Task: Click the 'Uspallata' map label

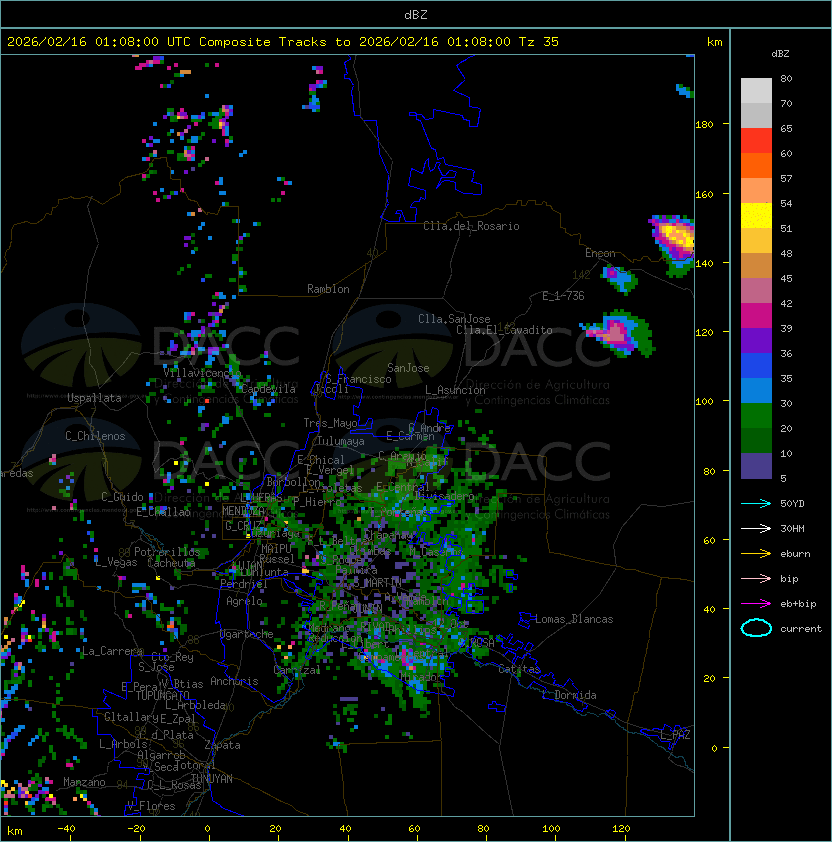Action: tap(94, 398)
